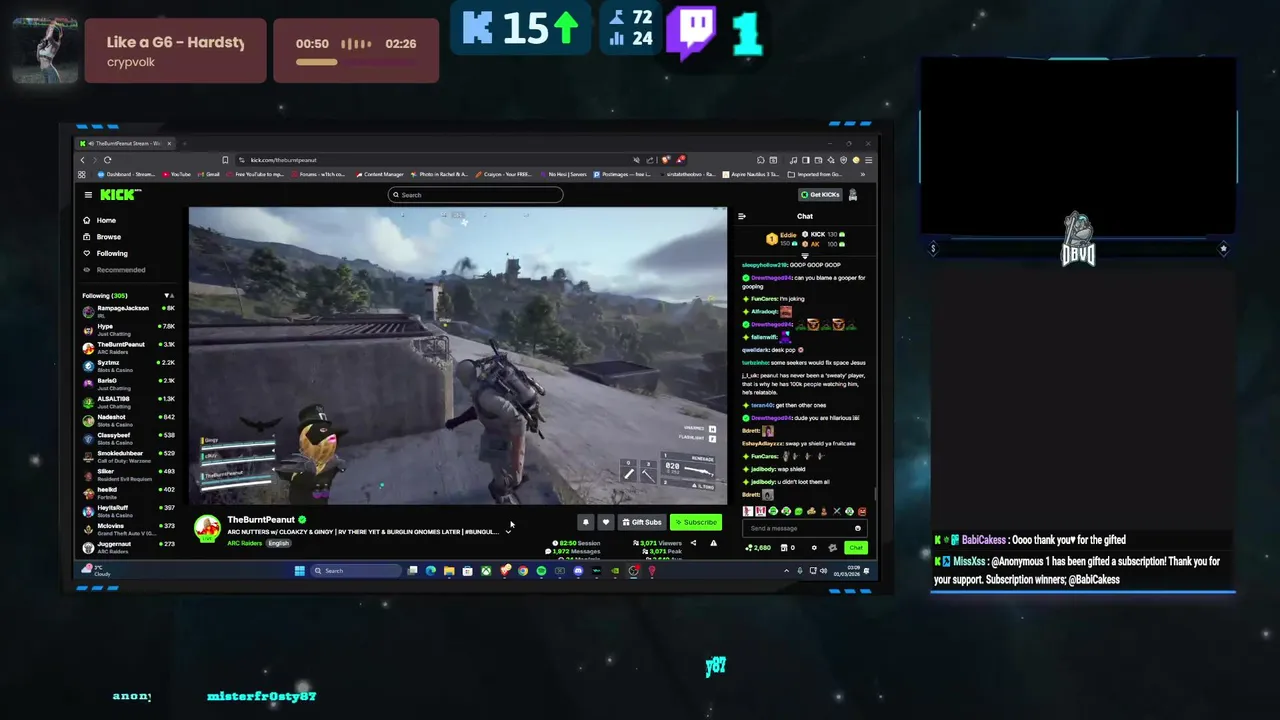Open chat settings gear icon

tap(814, 548)
